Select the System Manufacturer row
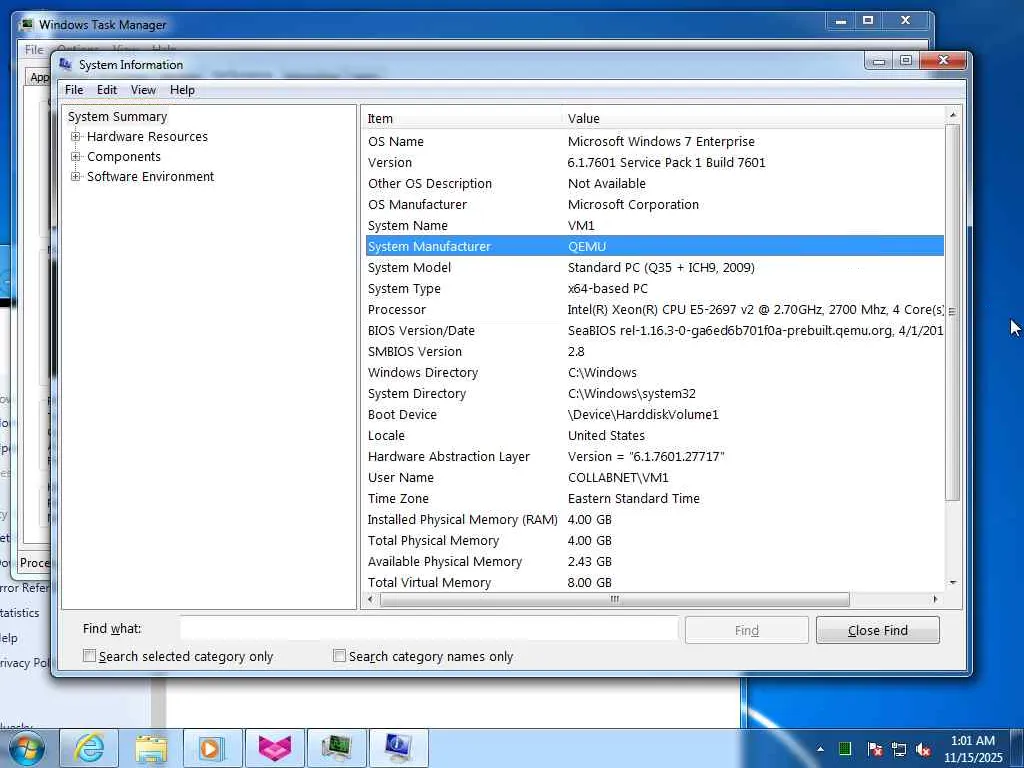Viewport: 1024px width, 768px height. tap(655, 246)
